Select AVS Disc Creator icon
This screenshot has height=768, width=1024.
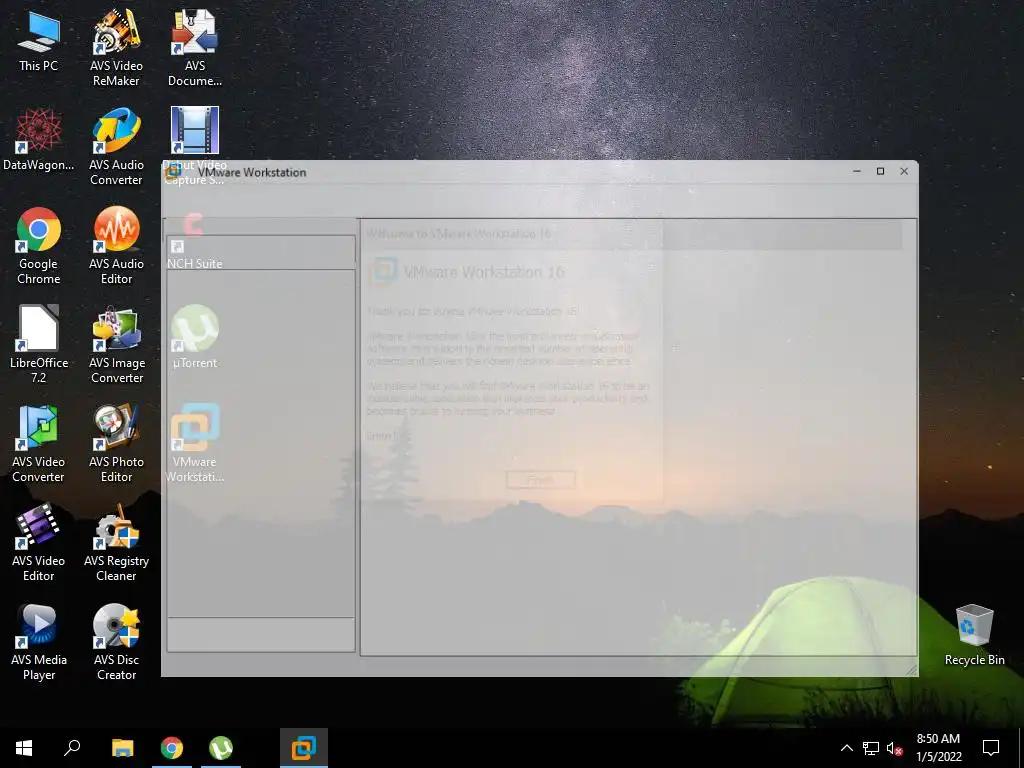pos(116,643)
